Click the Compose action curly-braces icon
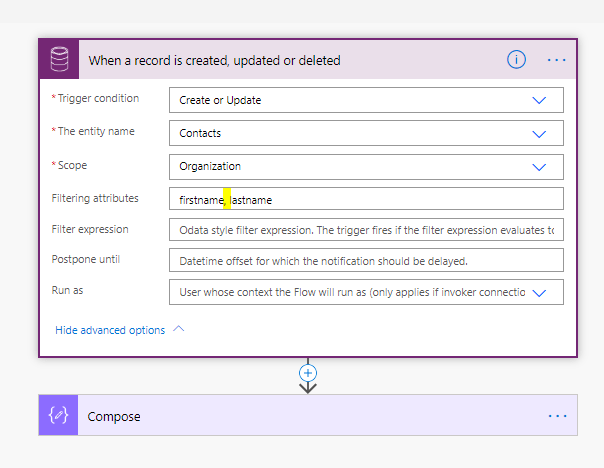604x468 pixels. click(59, 416)
